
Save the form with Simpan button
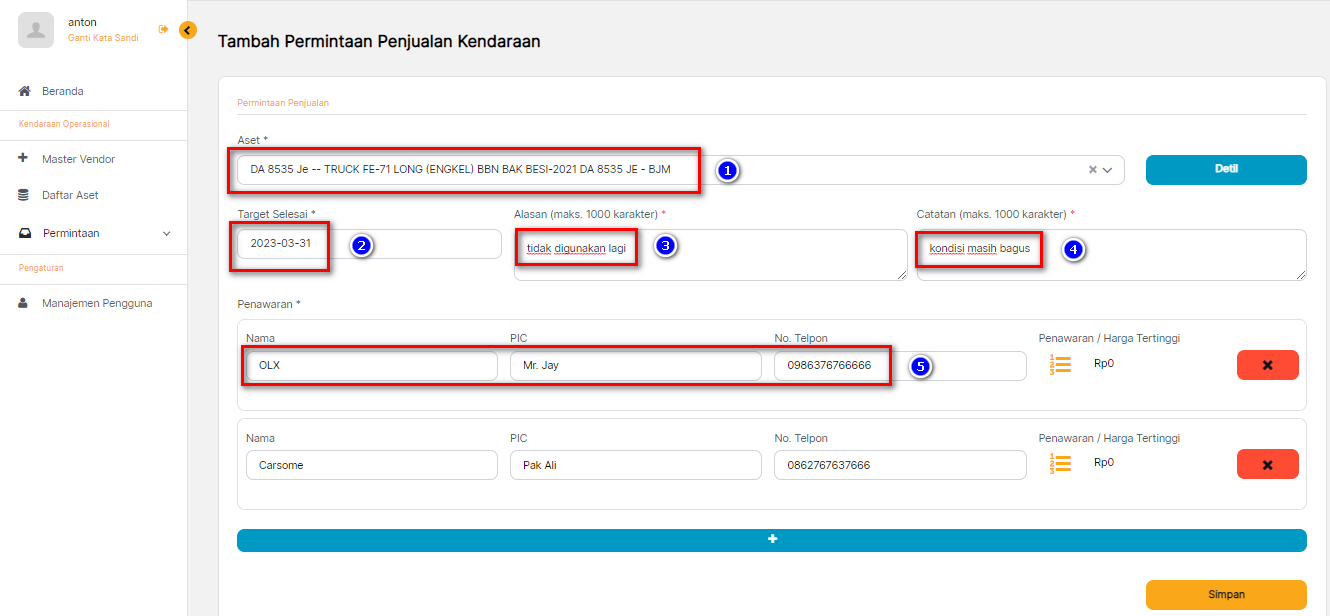[x=1226, y=594]
